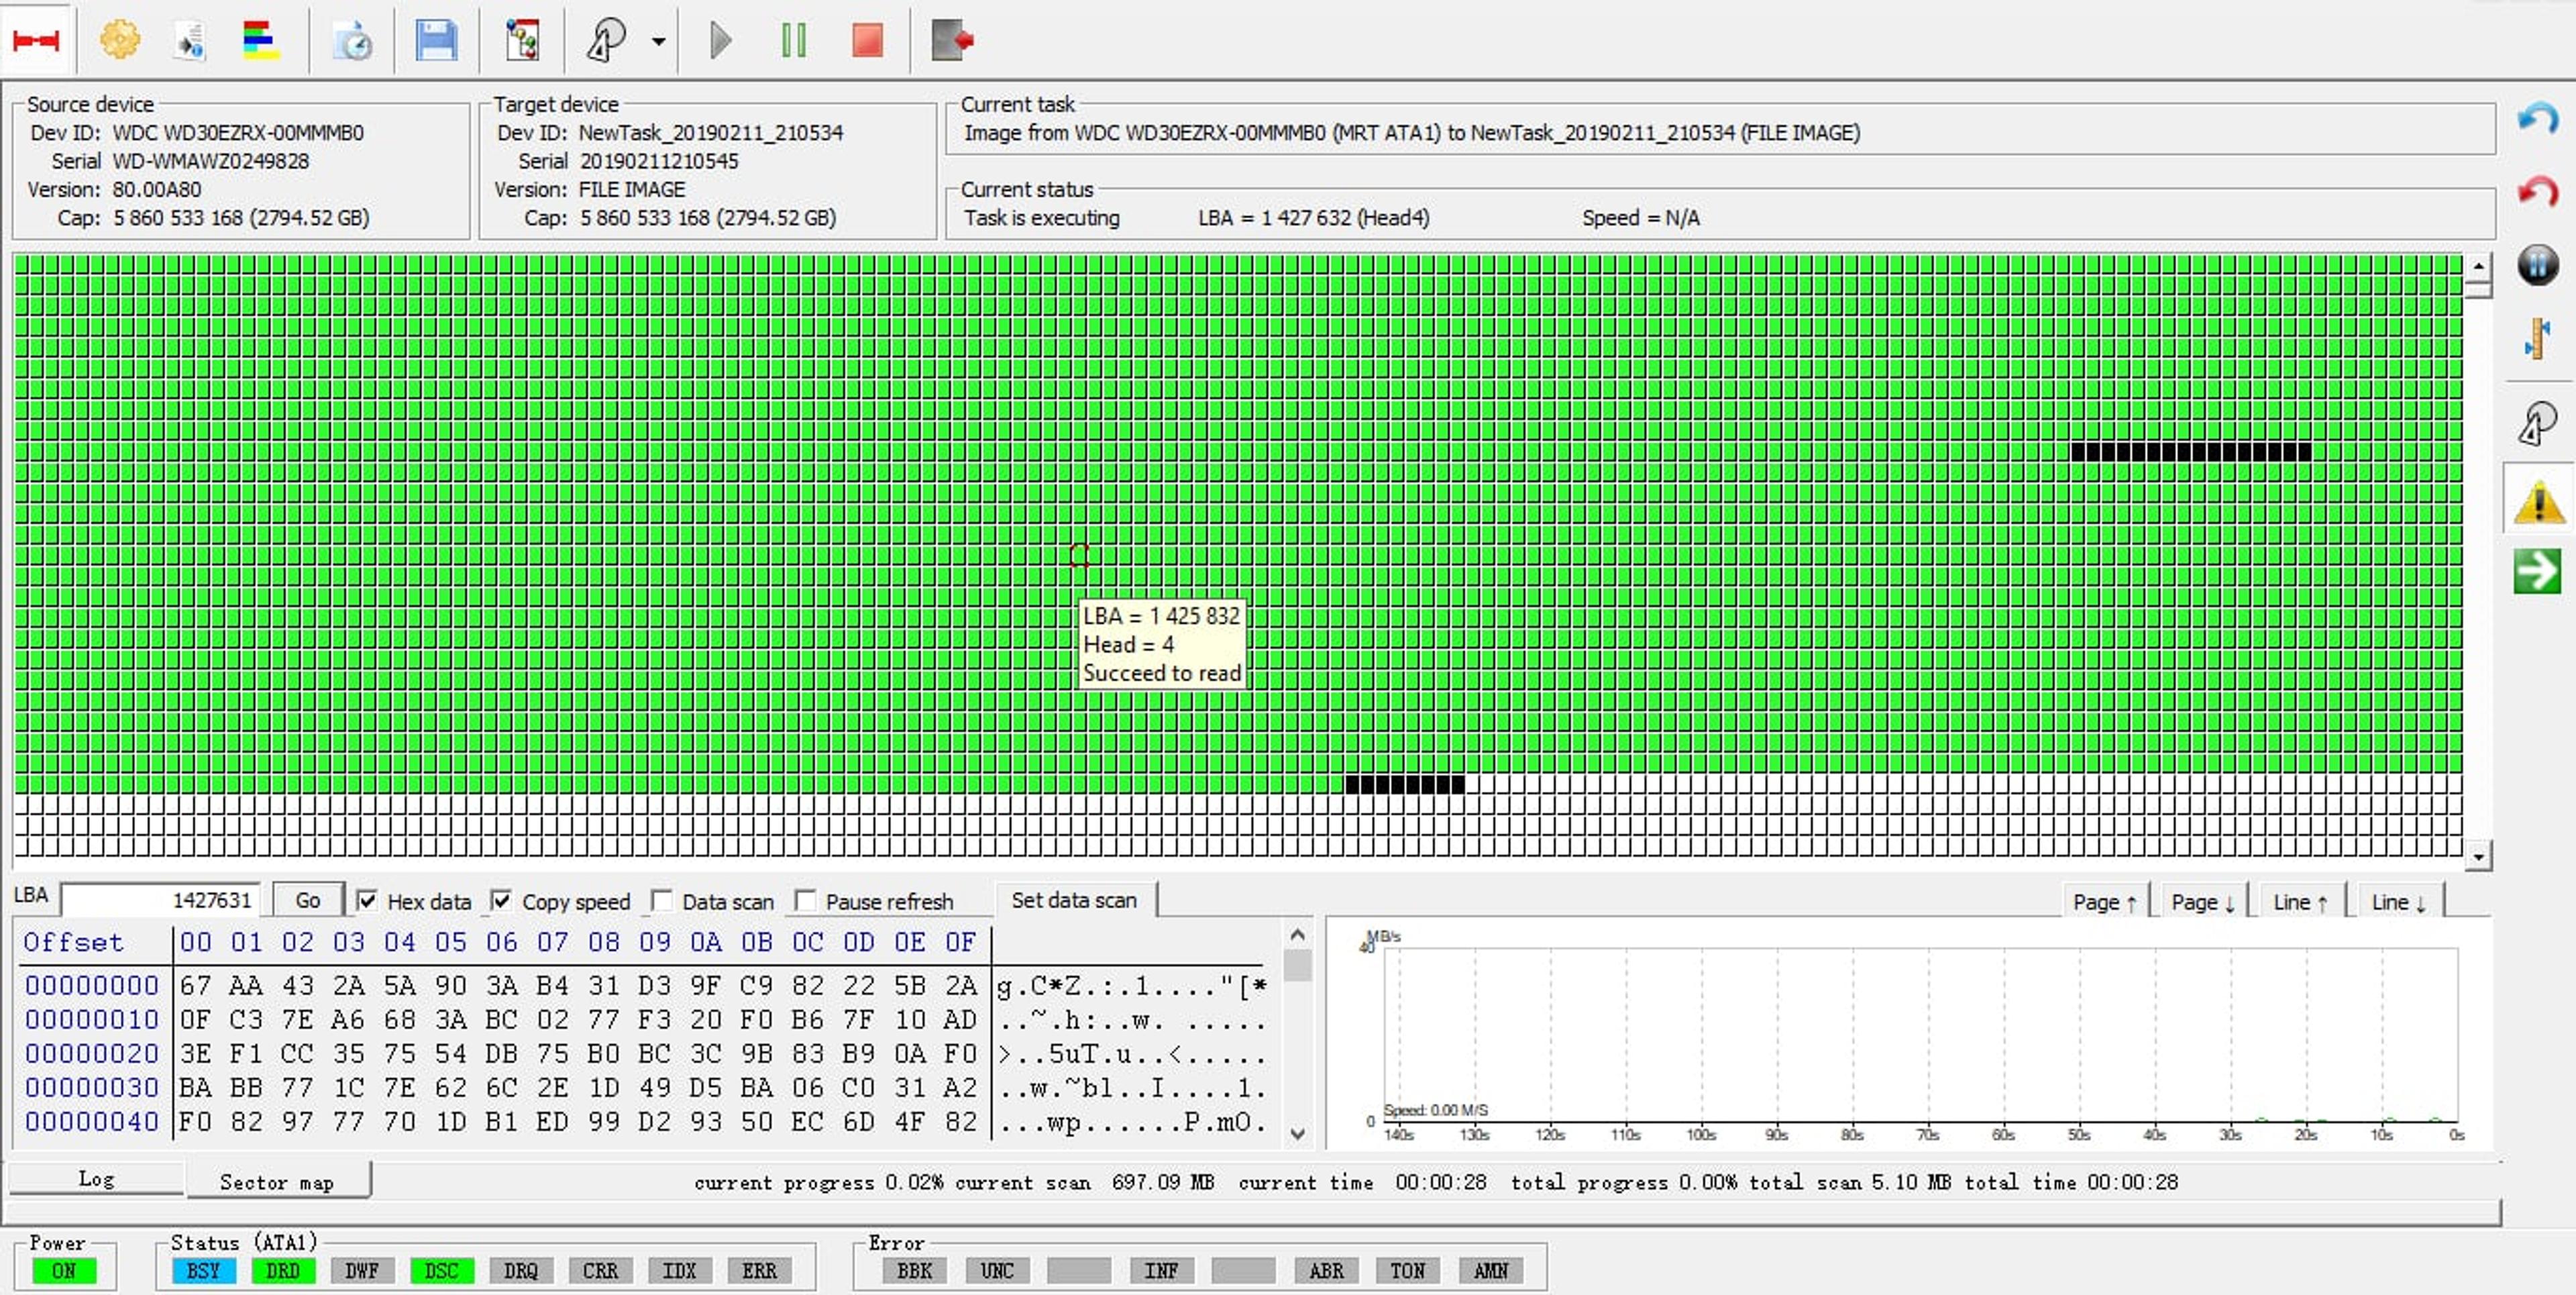Click the CRR status indicator
This screenshot has height=1295, width=2576.
(600, 1270)
